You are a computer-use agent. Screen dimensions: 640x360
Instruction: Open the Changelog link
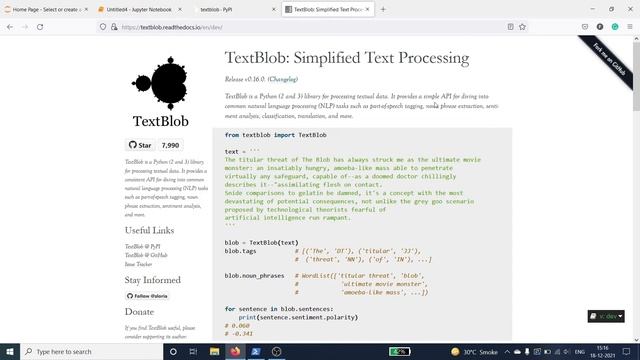283,79
